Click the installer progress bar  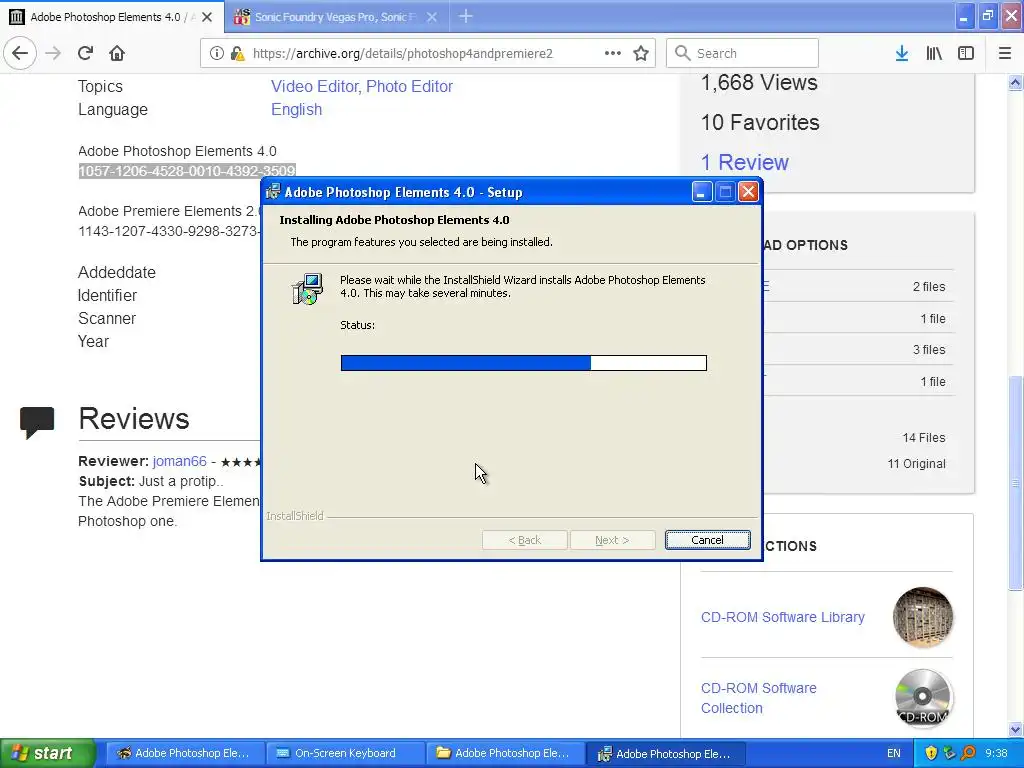[524, 363]
